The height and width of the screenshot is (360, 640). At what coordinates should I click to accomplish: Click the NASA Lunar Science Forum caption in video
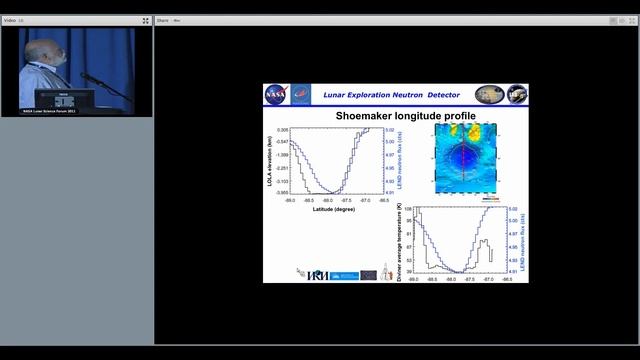(49, 111)
